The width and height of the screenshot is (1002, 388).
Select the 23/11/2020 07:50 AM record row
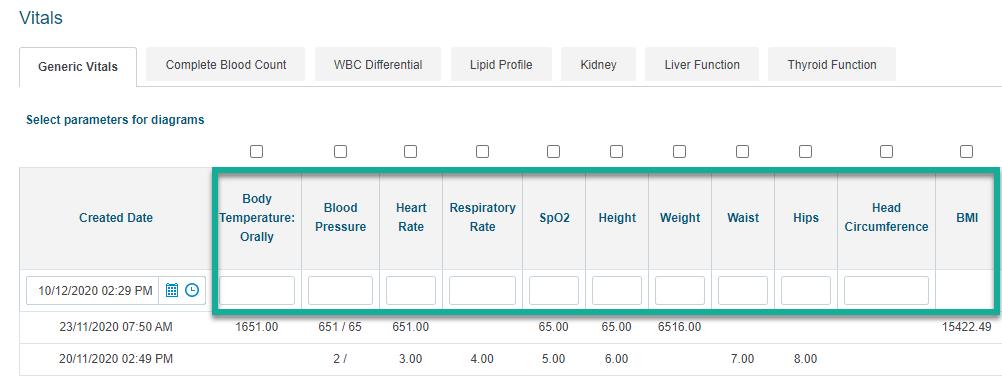(511, 327)
